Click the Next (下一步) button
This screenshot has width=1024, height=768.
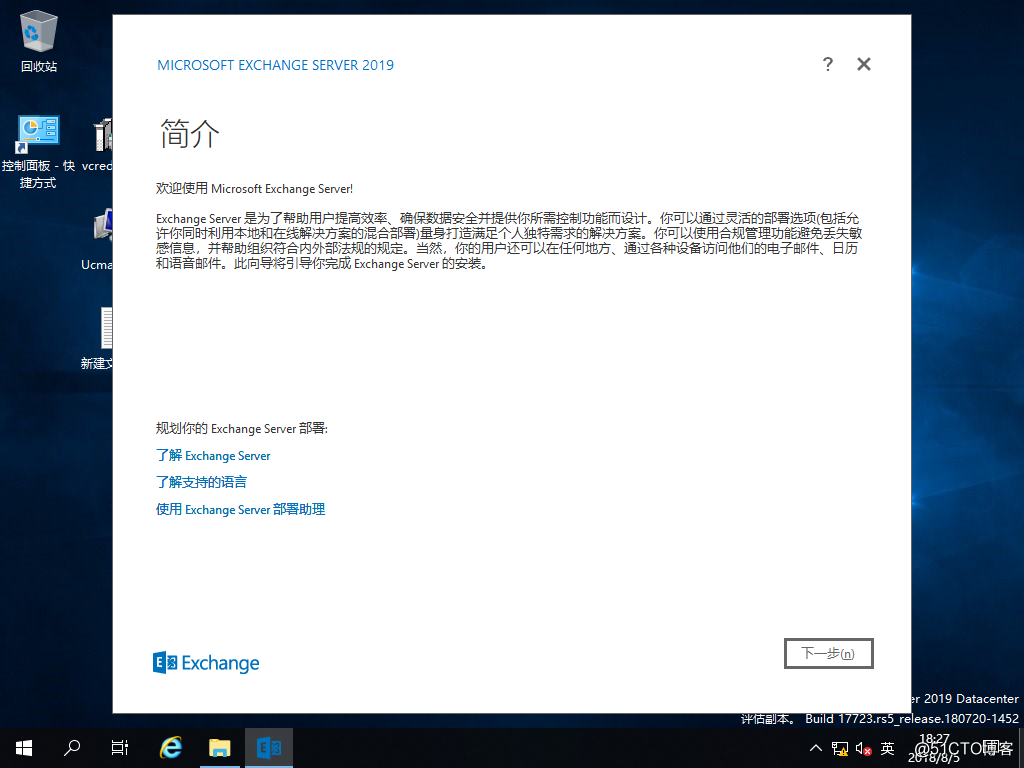click(x=828, y=653)
